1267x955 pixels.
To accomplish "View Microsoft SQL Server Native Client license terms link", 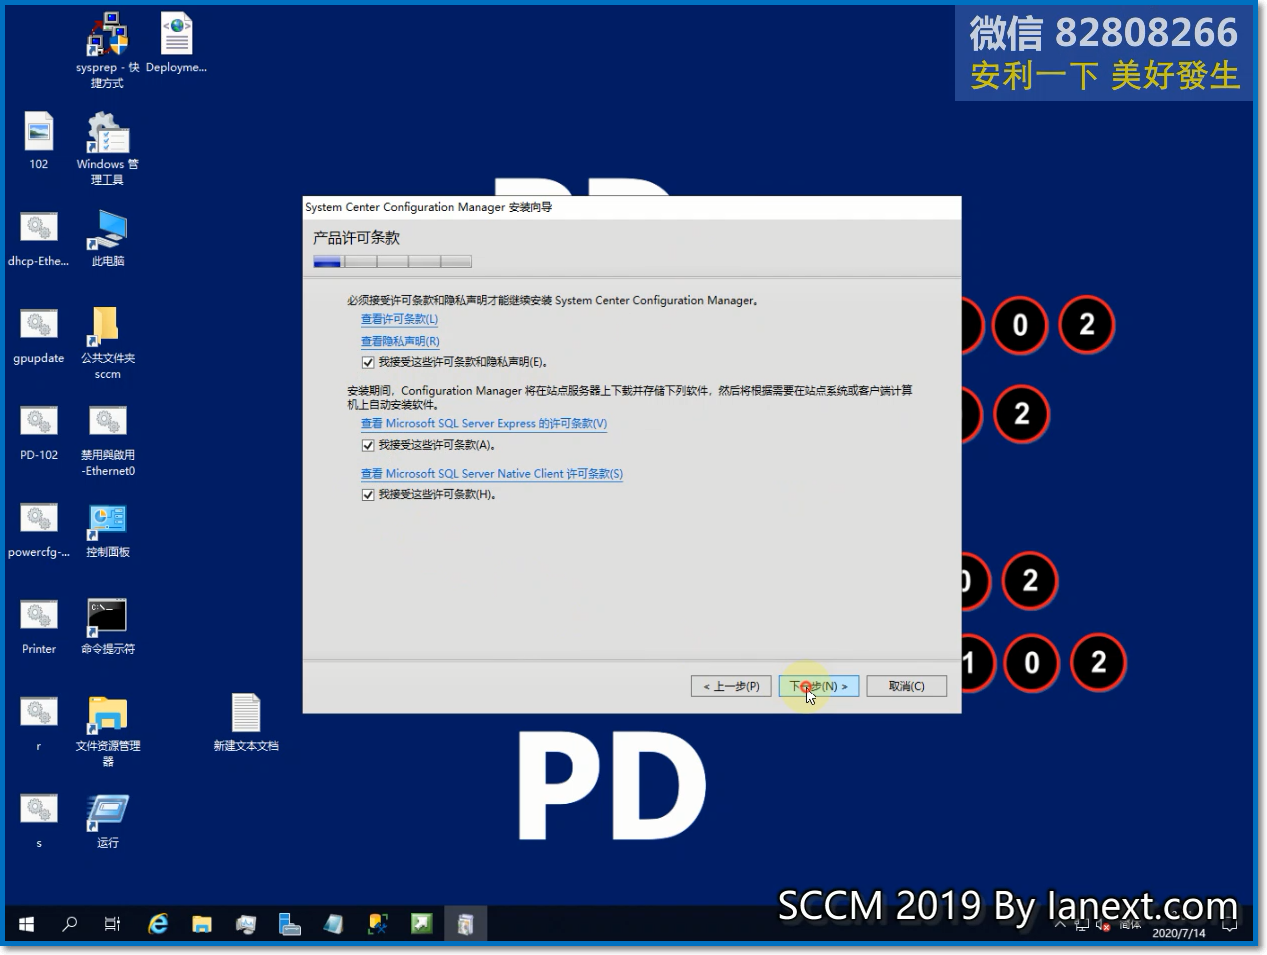I will point(492,474).
